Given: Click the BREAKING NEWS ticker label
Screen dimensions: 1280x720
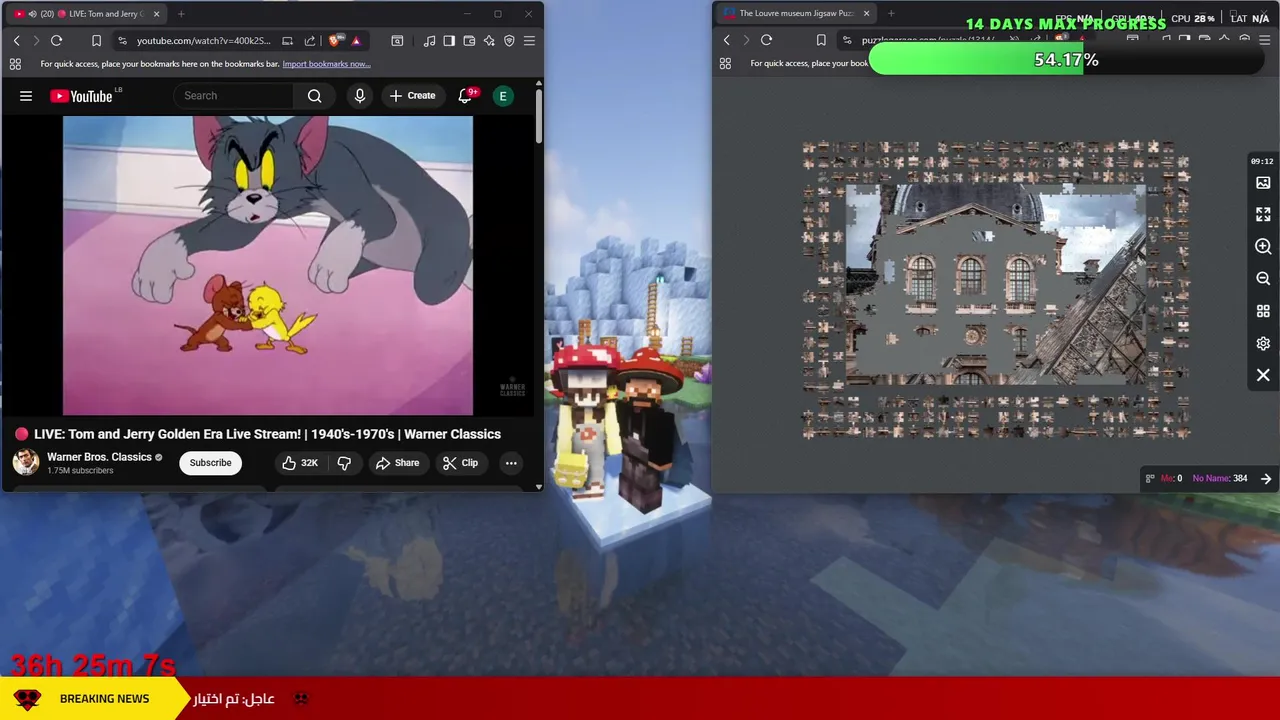Looking at the screenshot, I should (x=104, y=699).
